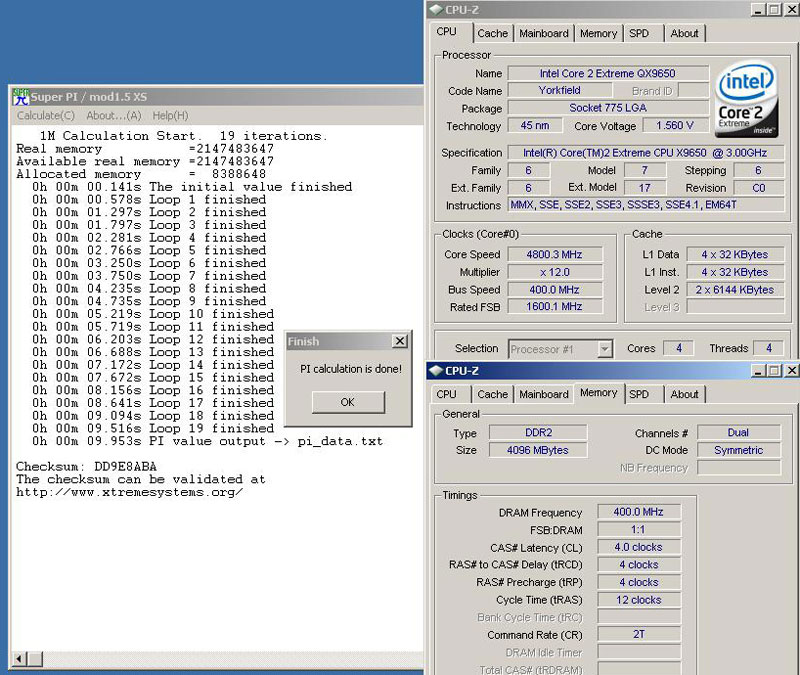Viewport: 800px width, 675px height.
Task: Maximize the lower CPU-Z Memory window
Action: tap(774, 370)
